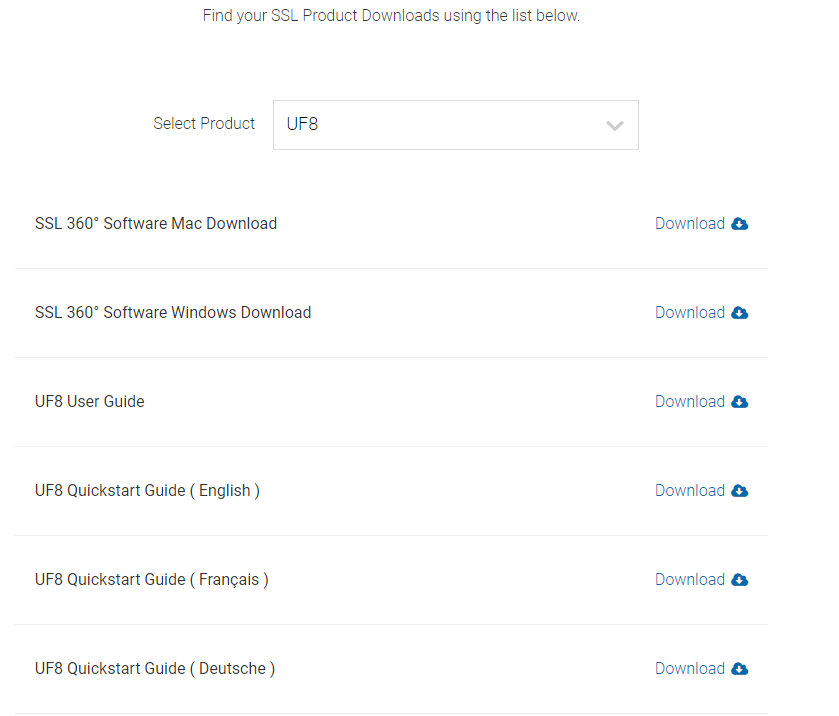Download the UF8 Quickstart Guide in English

690,490
